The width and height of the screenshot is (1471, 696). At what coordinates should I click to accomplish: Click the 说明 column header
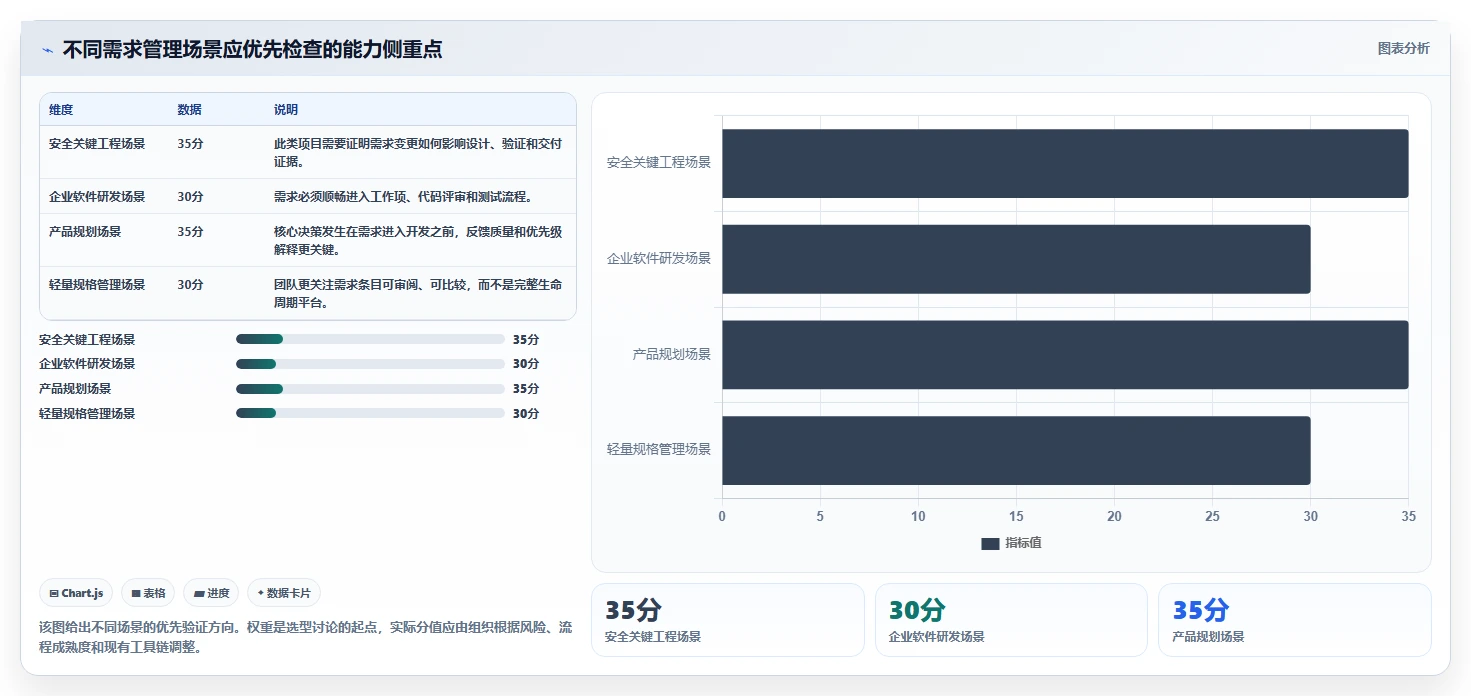(286, 110)
